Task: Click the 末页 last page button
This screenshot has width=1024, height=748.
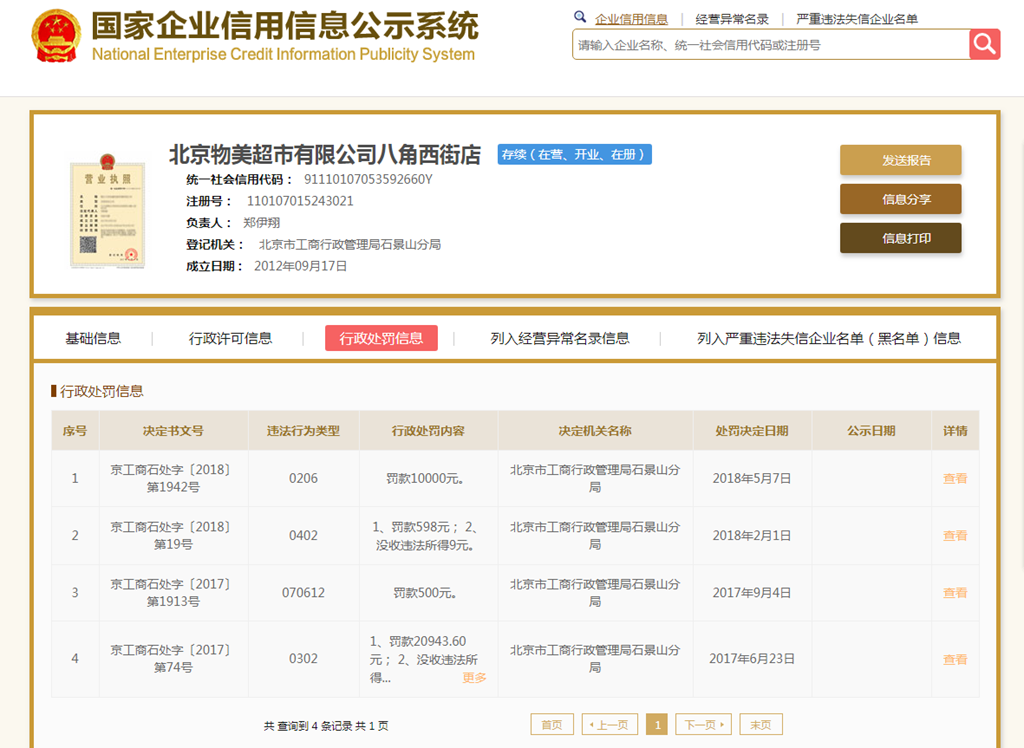Action: [761, 725]
